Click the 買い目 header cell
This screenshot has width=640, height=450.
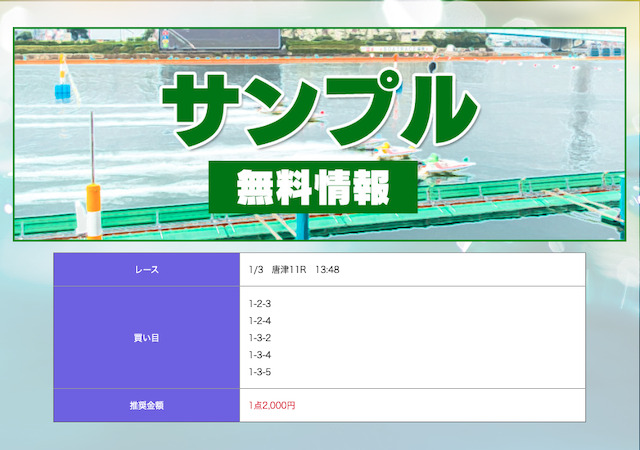pos(146,338)
